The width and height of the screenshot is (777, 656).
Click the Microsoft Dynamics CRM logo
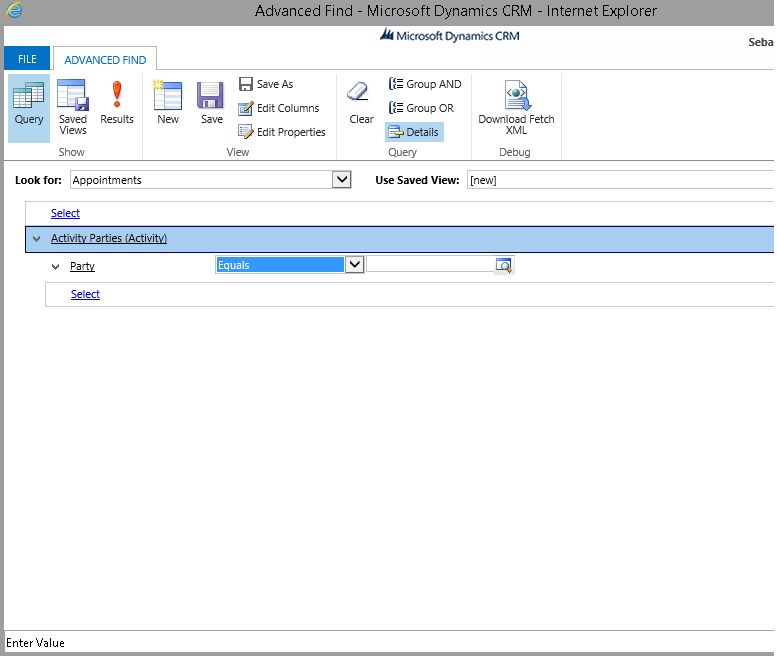click(449, 36)
